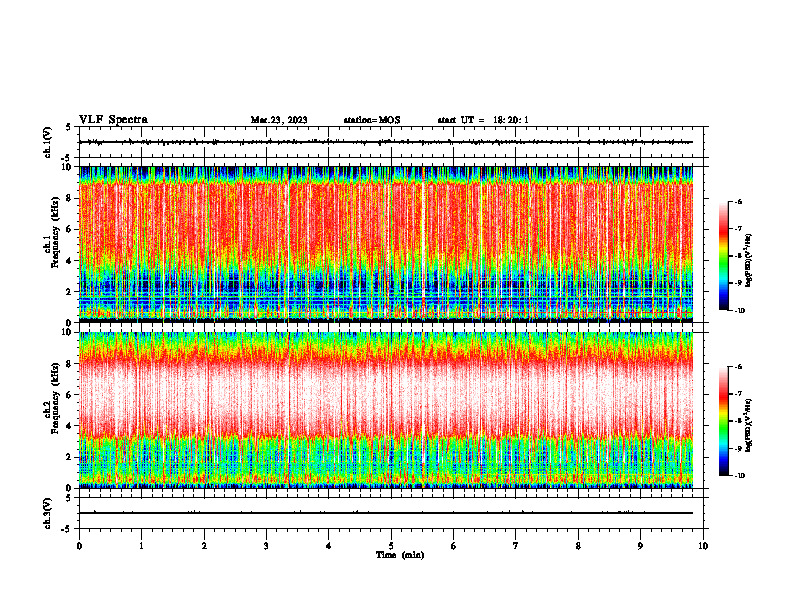Select the date text "Mar.23, 2023"

279,120
